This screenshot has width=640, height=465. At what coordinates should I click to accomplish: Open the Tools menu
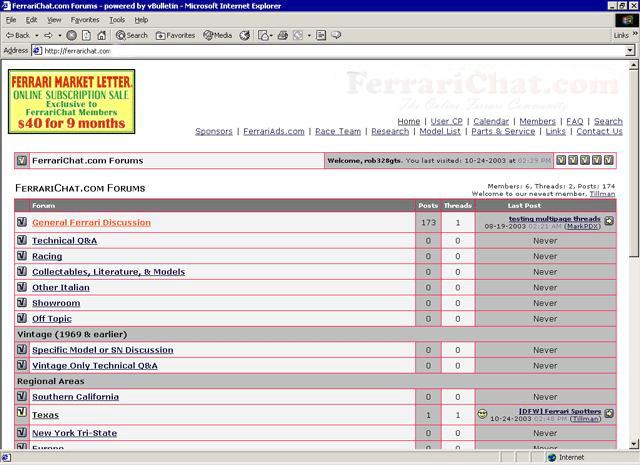(117, 20)
